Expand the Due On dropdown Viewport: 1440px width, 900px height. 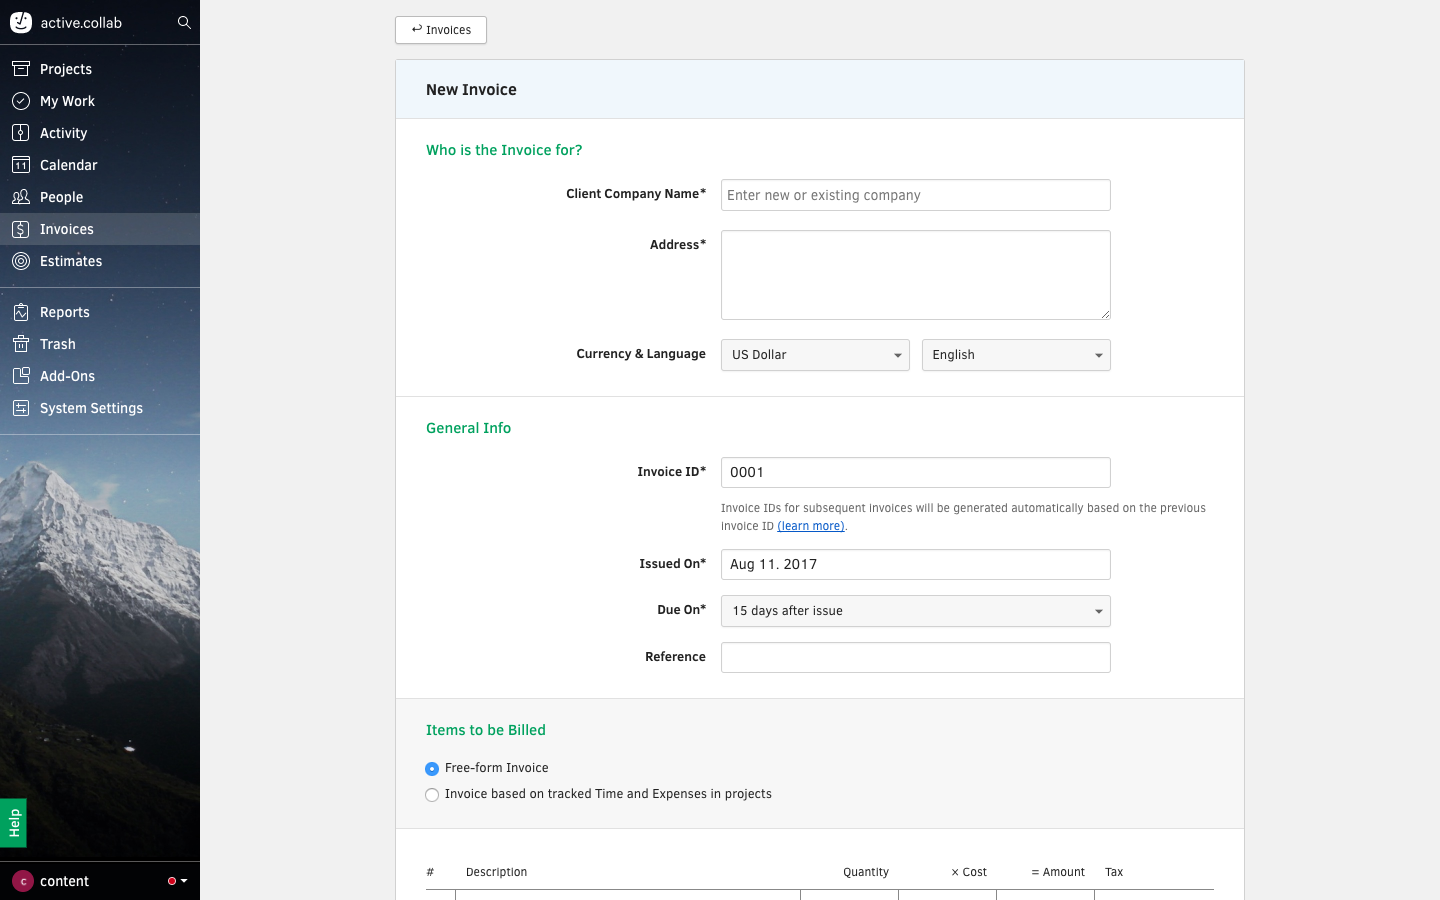915,610
